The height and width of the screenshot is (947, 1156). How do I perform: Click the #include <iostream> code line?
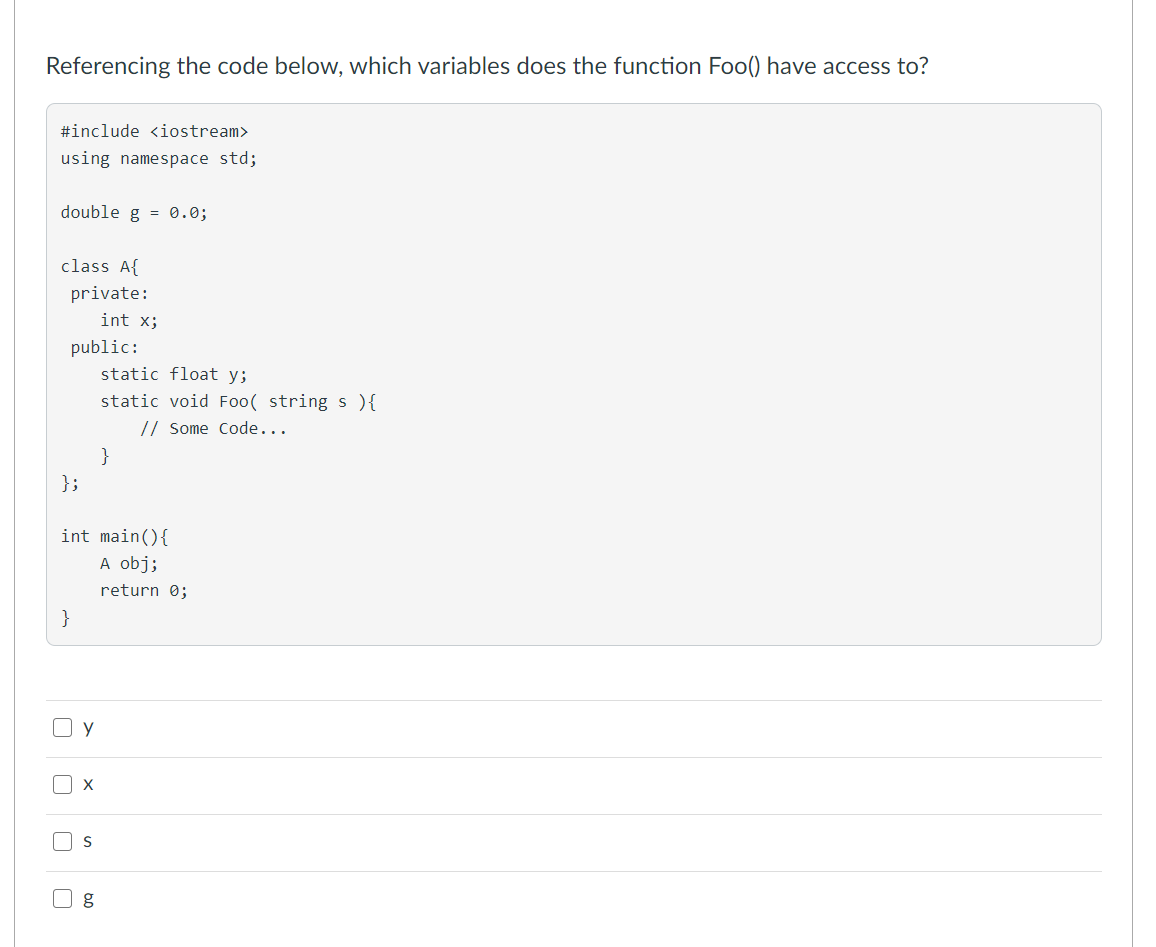[x=154, y=131]
